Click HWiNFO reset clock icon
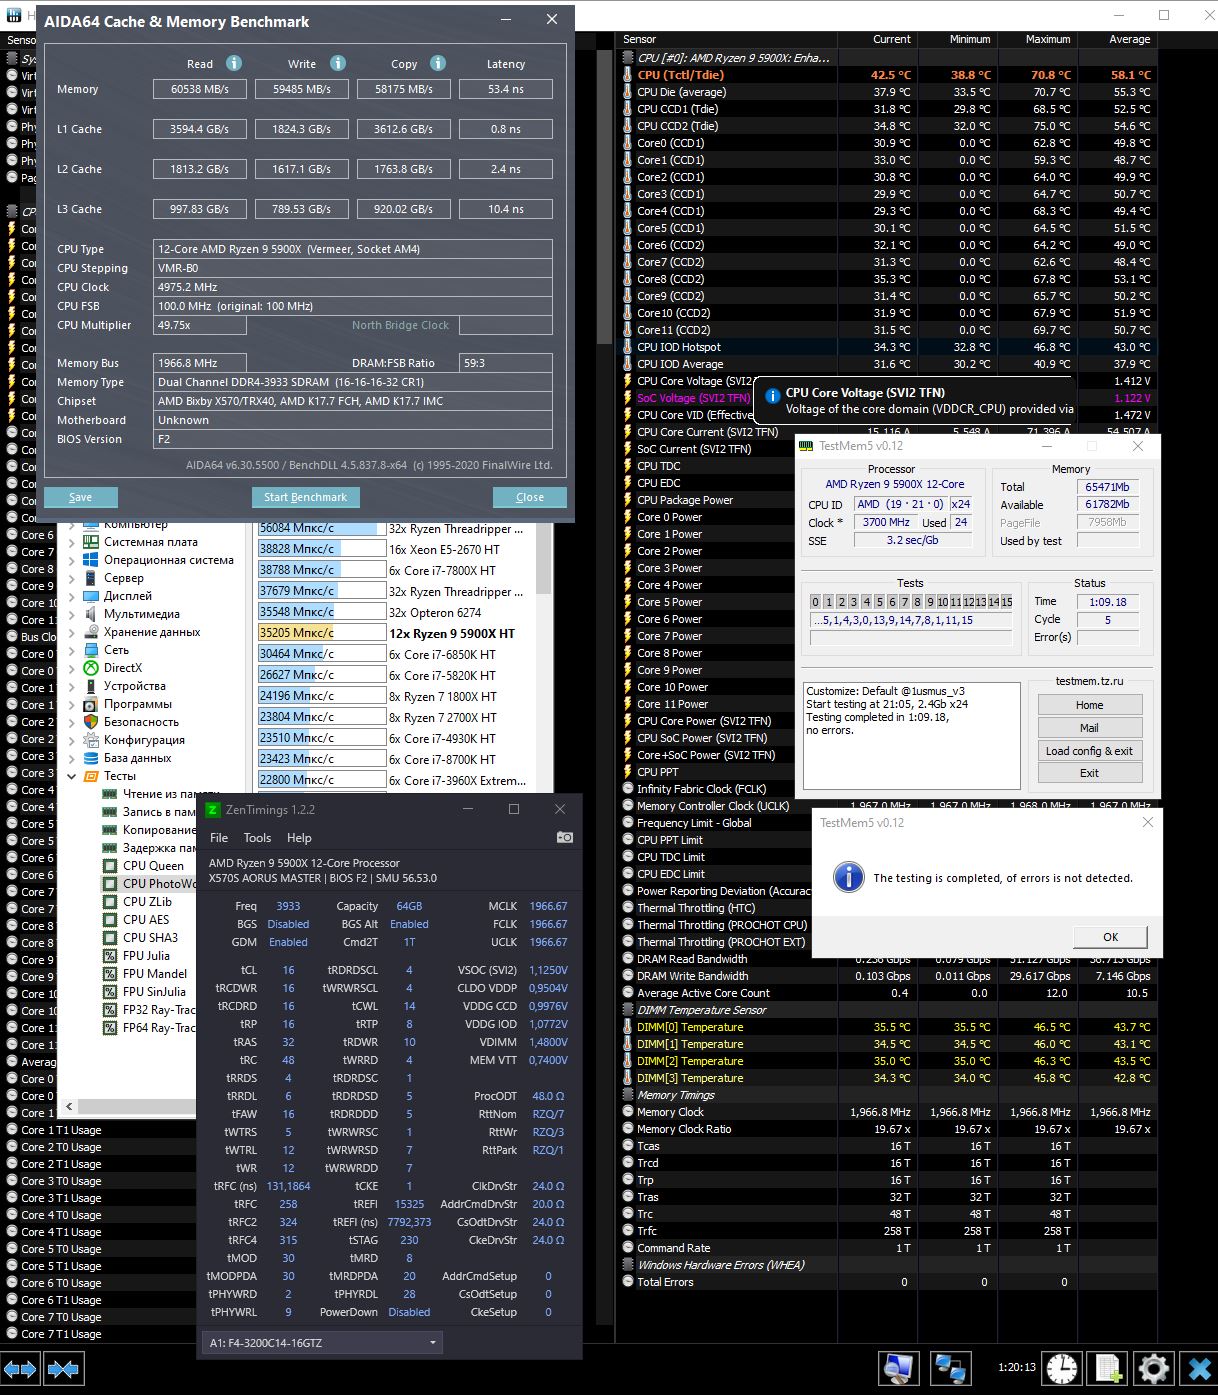The image size is (1218, 1395). click(x=1062, y=1368)
